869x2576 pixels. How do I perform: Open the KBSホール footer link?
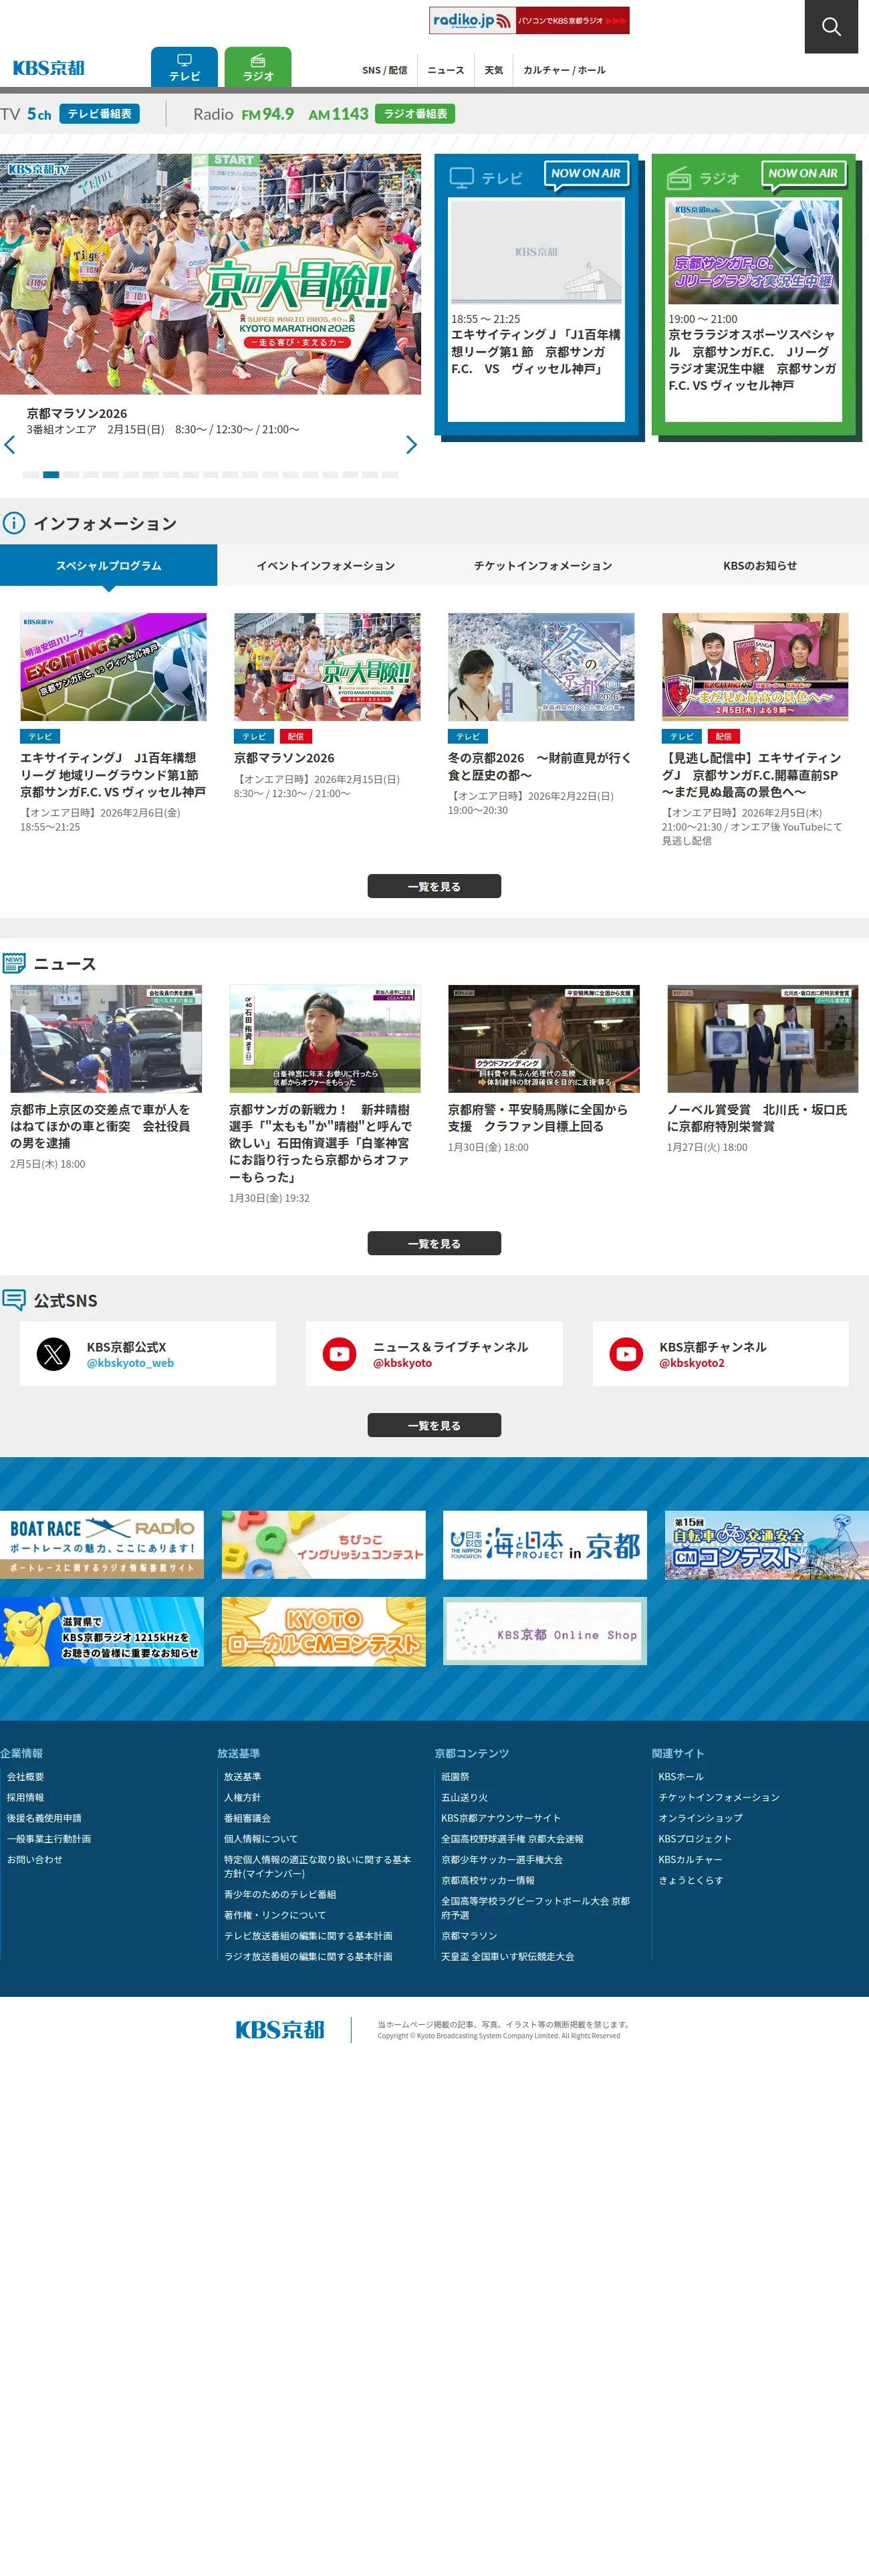681,1777
